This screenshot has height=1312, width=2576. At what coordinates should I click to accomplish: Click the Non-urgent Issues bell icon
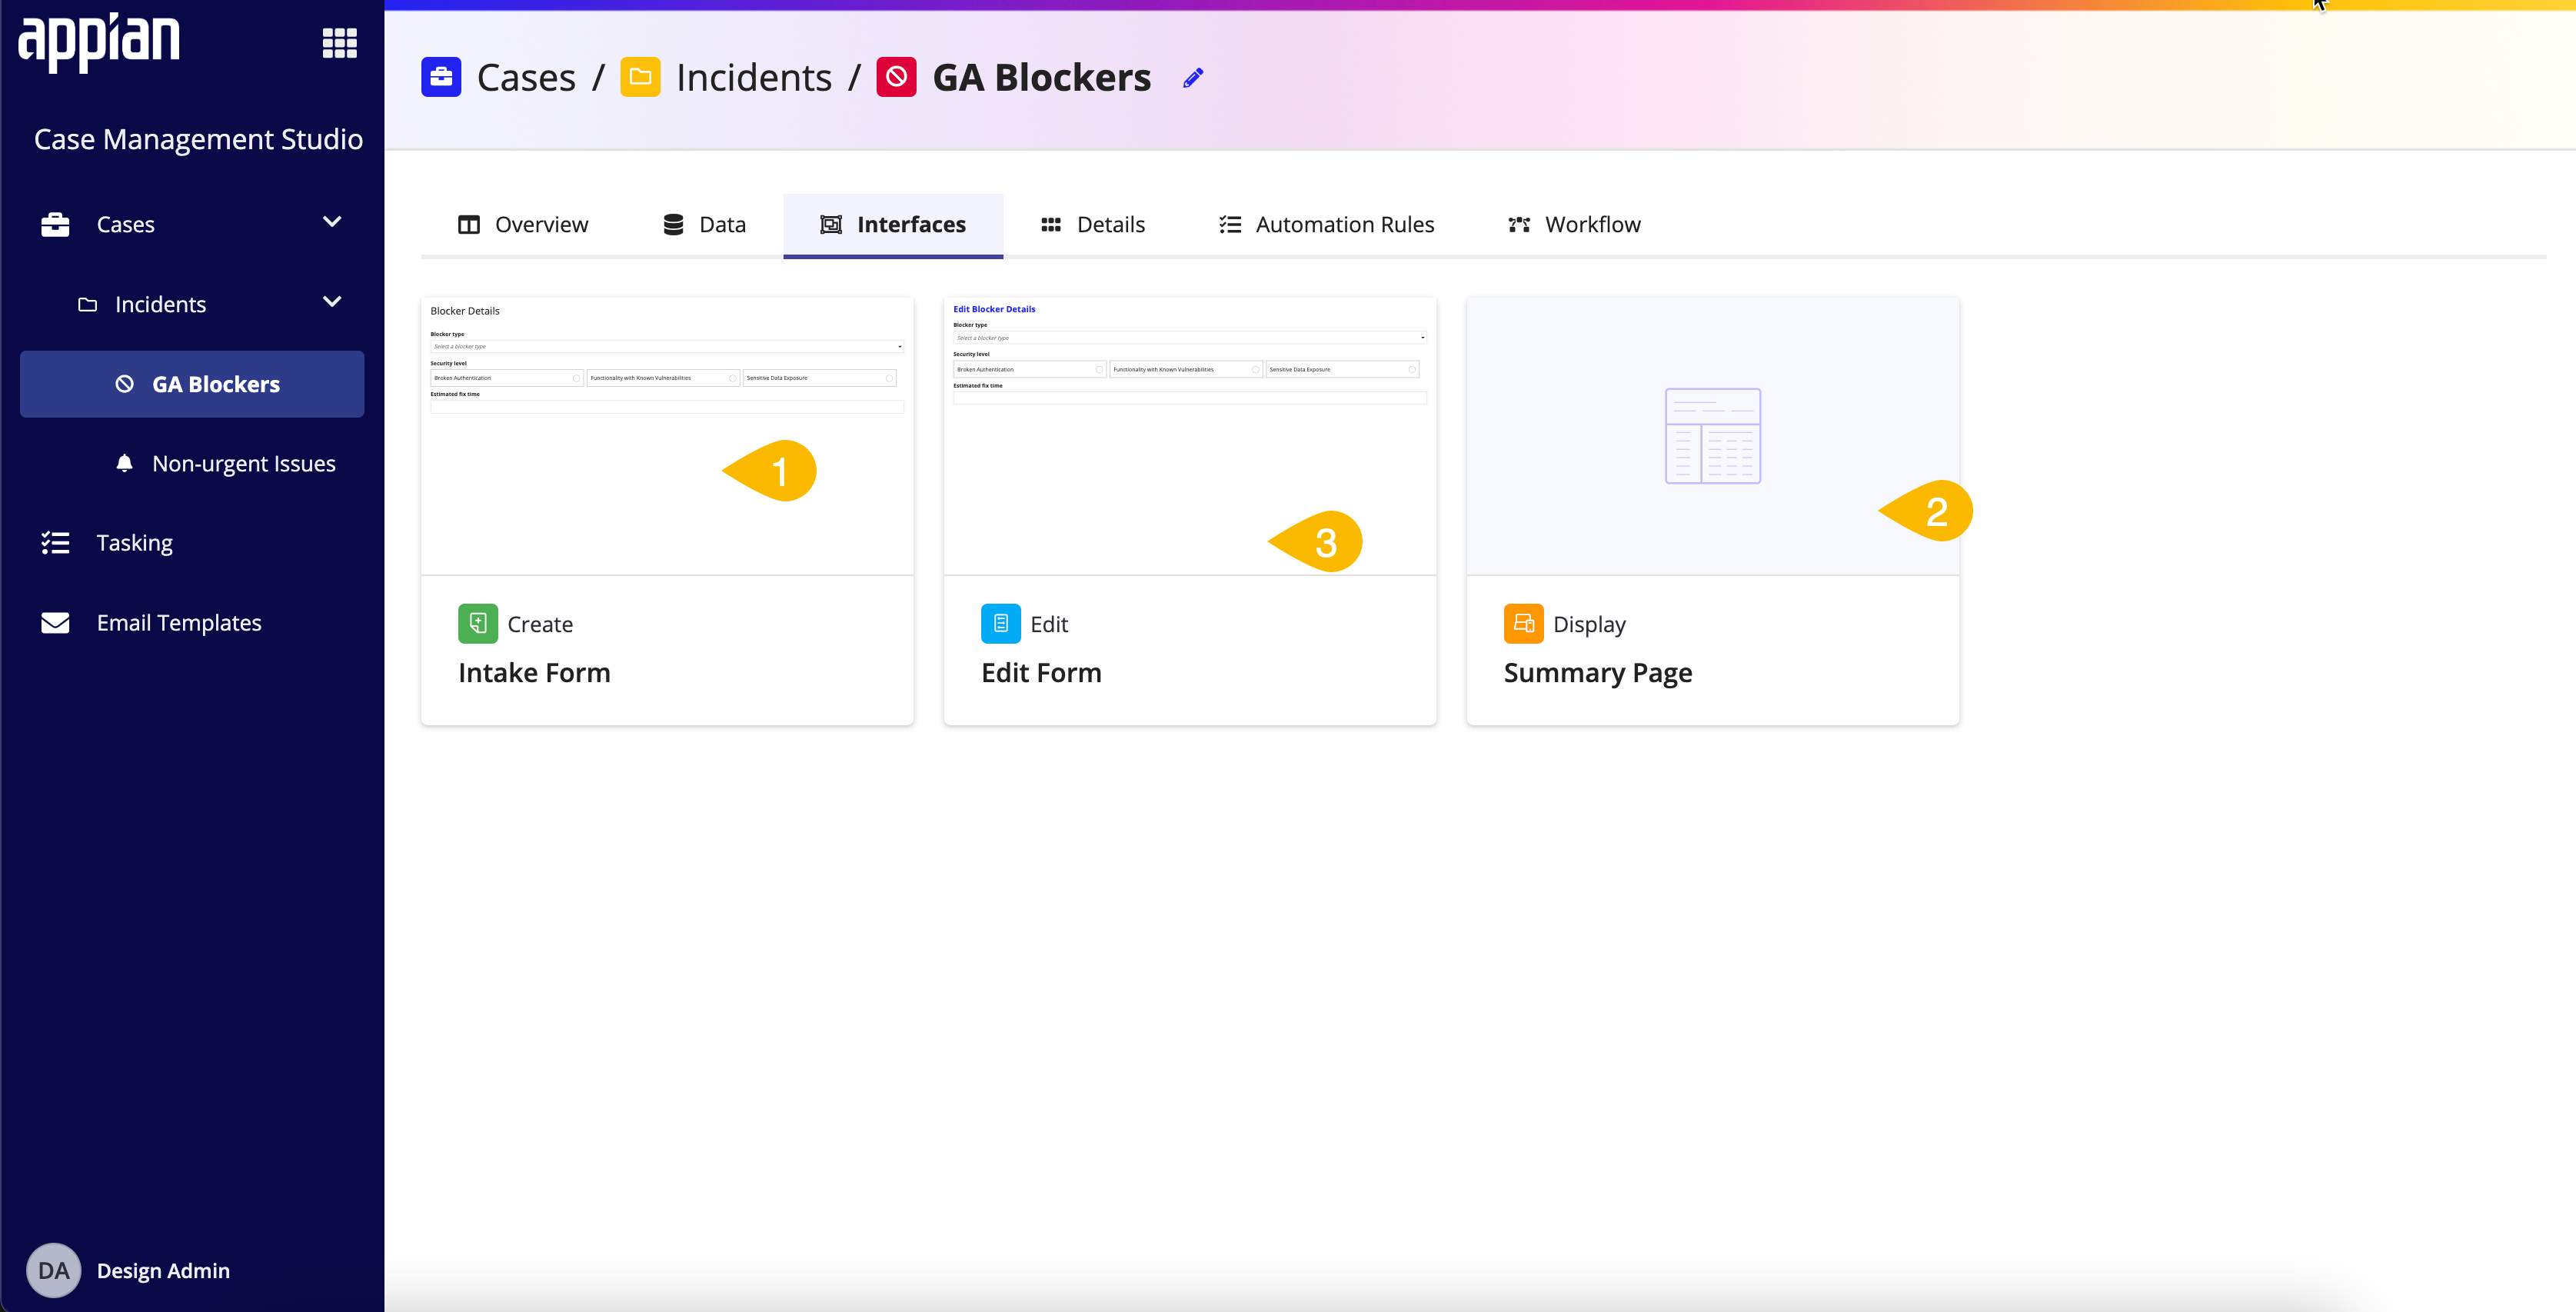click(124, 463)
